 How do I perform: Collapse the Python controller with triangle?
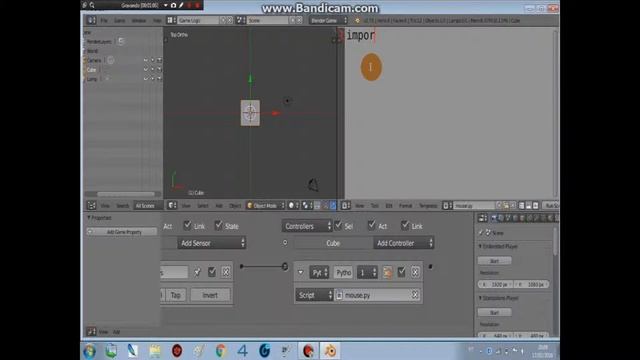pyautogui.click(x=301, y=272)
